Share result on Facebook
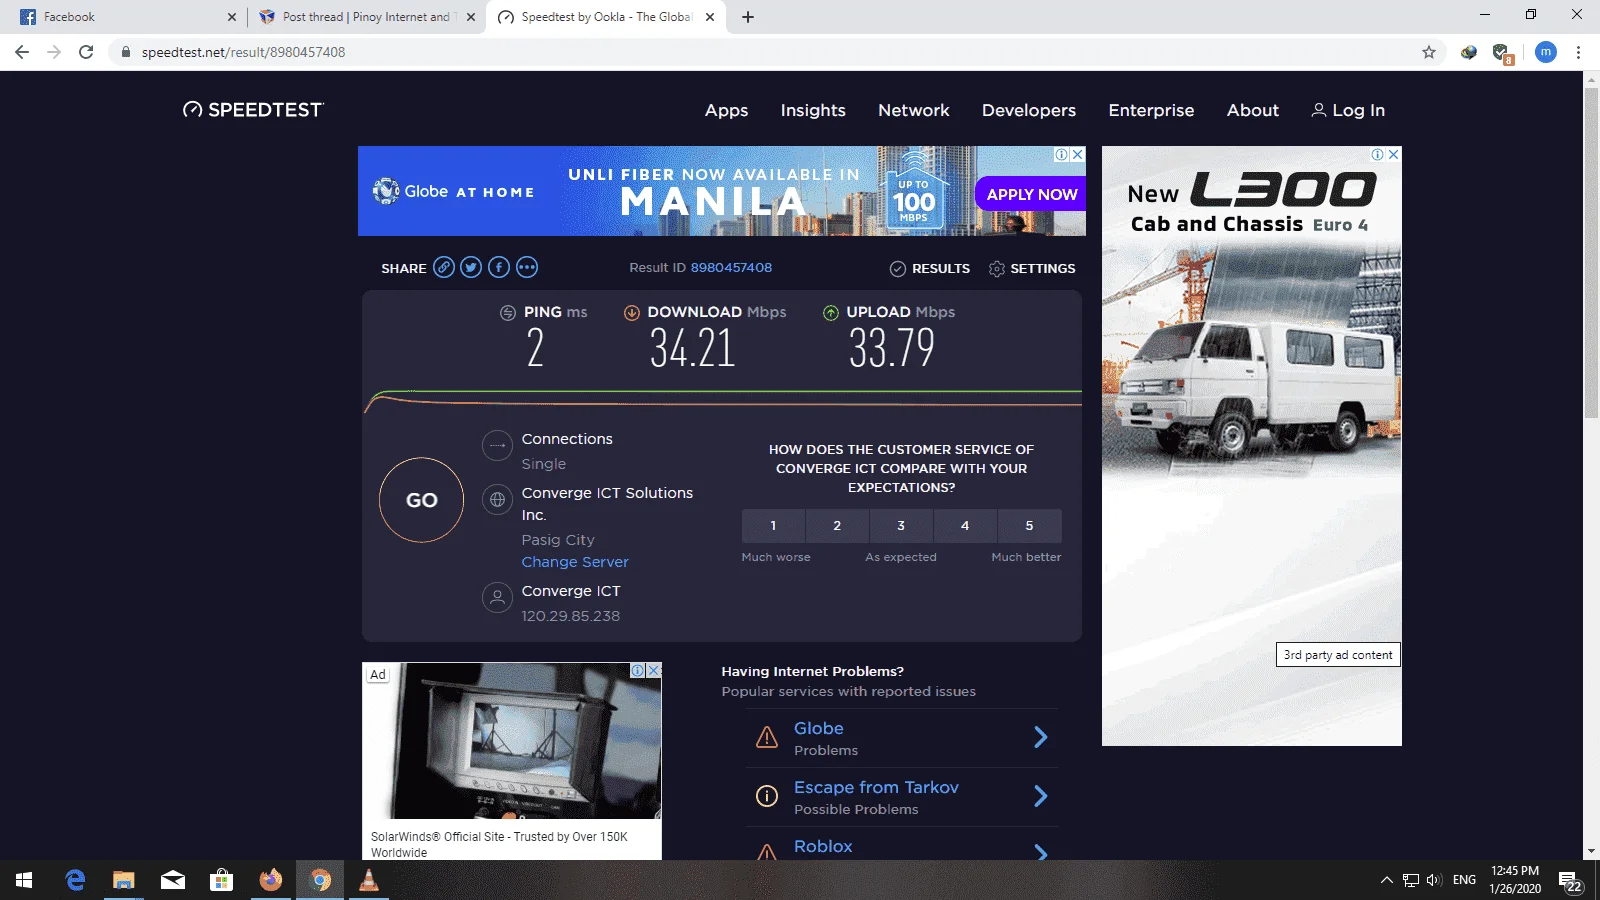1600x900 pixels. tap(499, 267)
